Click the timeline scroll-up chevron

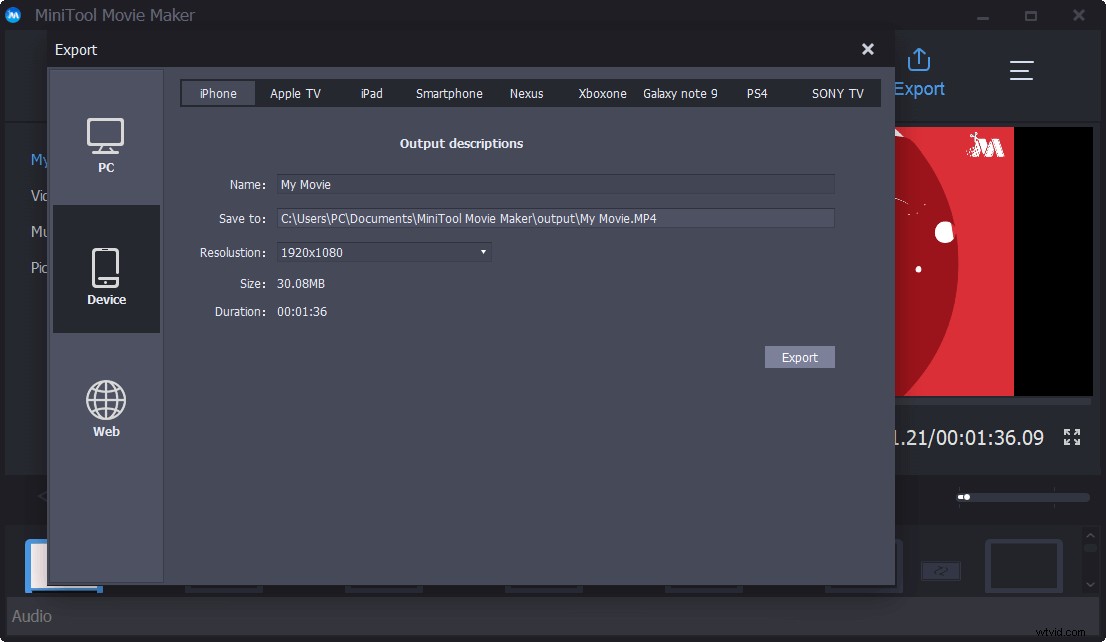pos(1089,533)
